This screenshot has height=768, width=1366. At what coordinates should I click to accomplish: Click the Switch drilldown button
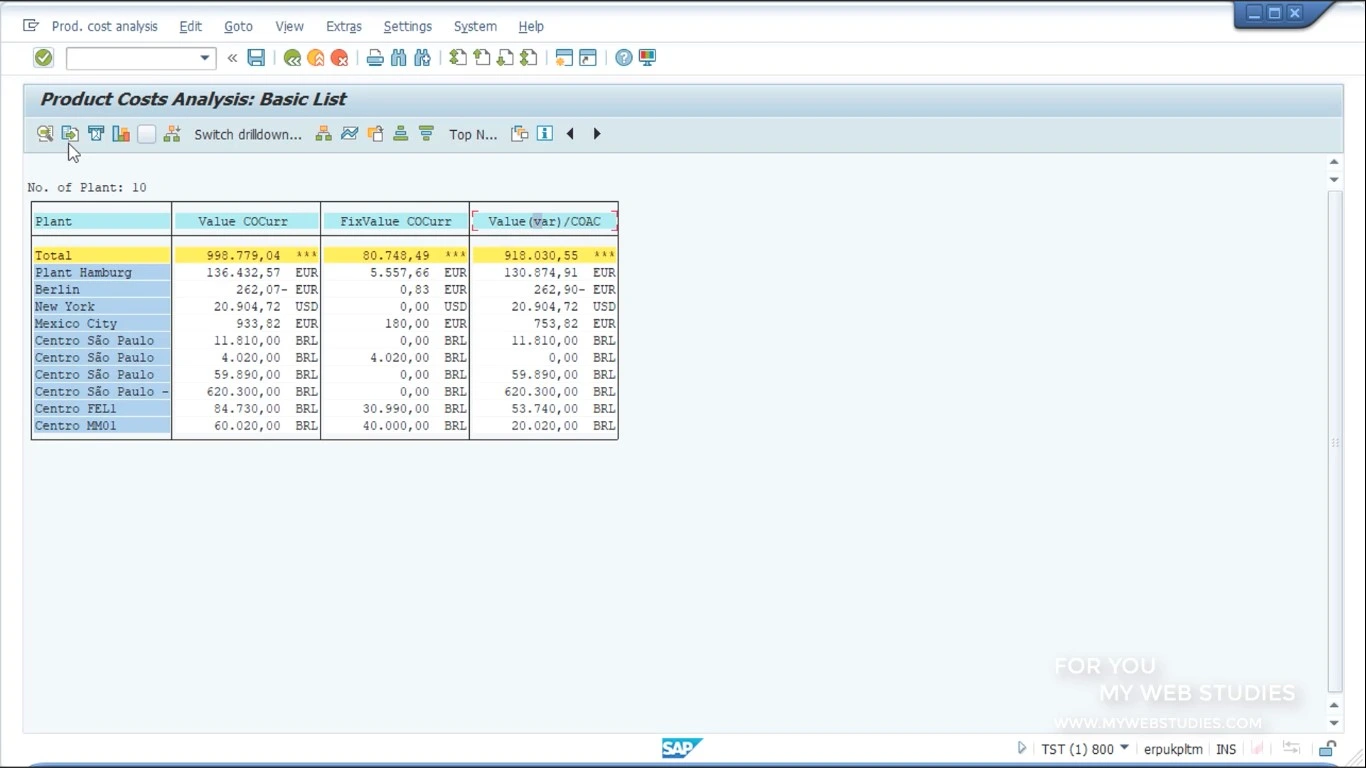tap(248, 134)
